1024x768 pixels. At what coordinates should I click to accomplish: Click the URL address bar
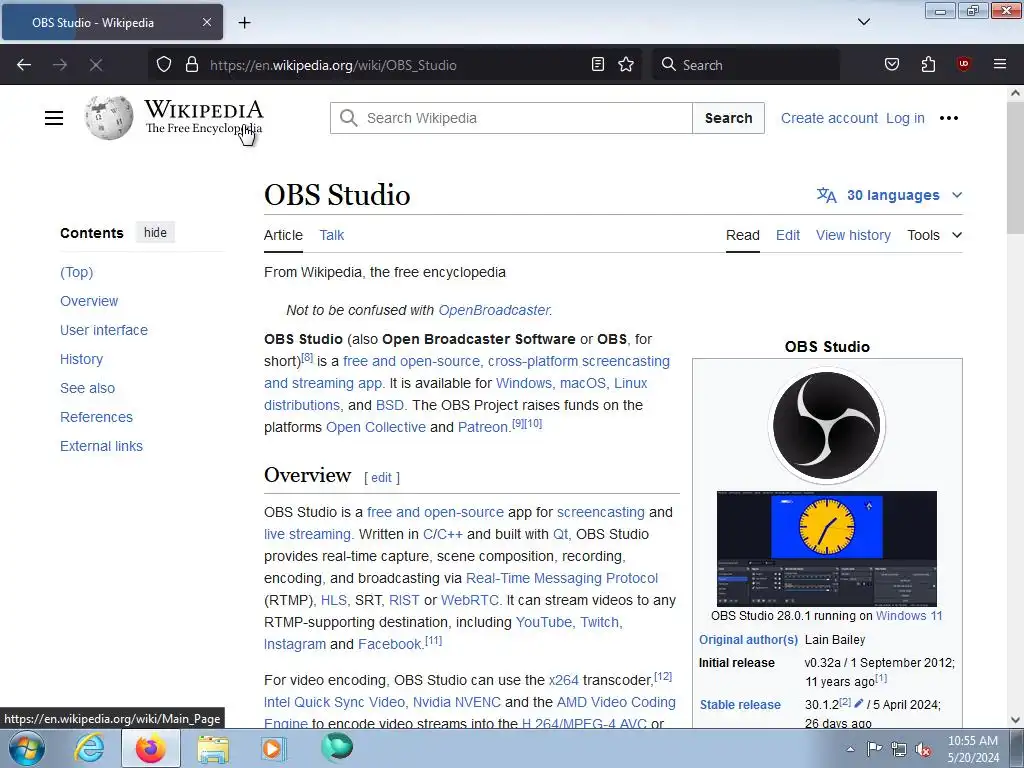pos(396,65)
